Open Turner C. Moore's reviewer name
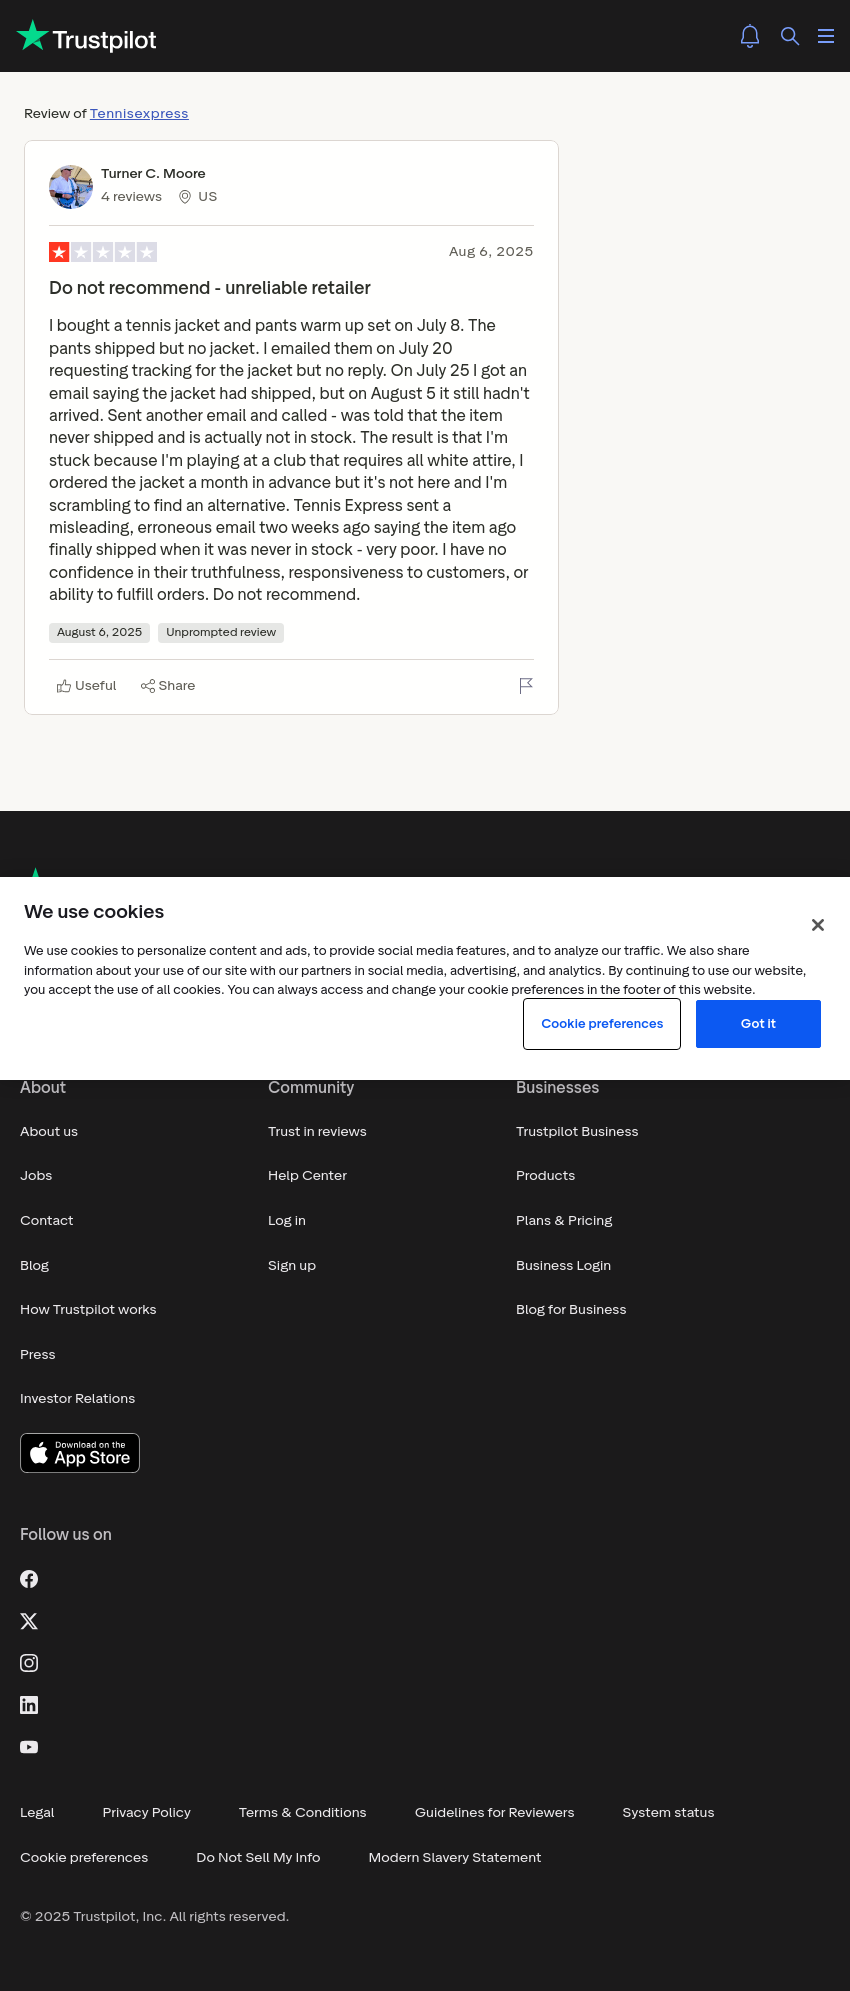This screenshot has height=1991, width=850. (153, 174)
